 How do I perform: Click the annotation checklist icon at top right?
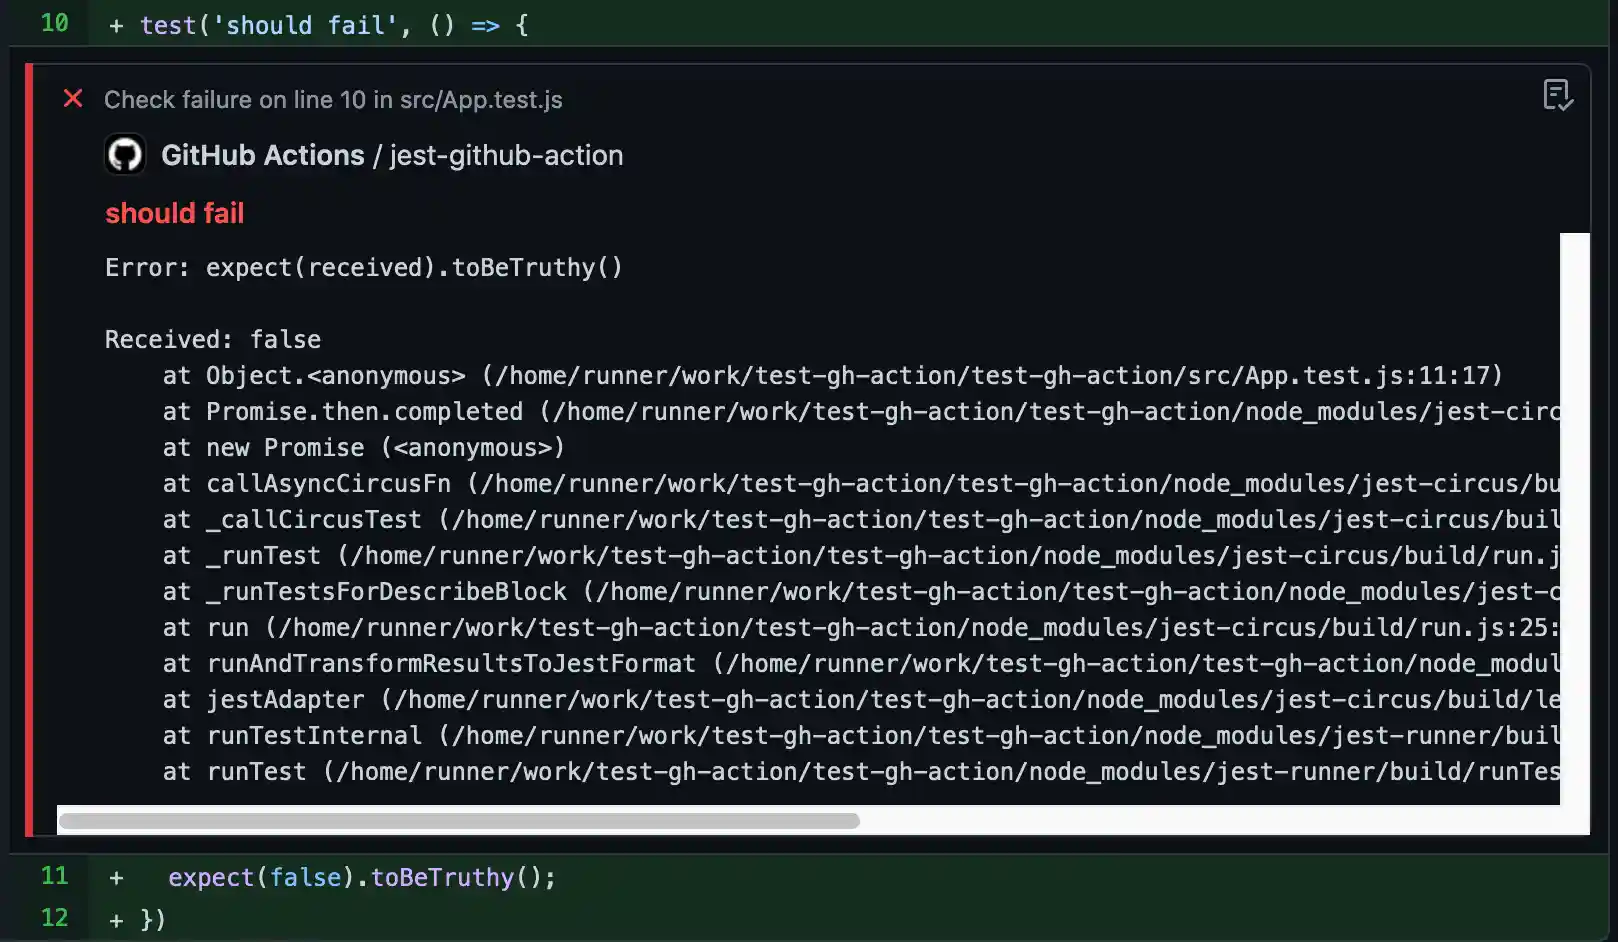1557,95
